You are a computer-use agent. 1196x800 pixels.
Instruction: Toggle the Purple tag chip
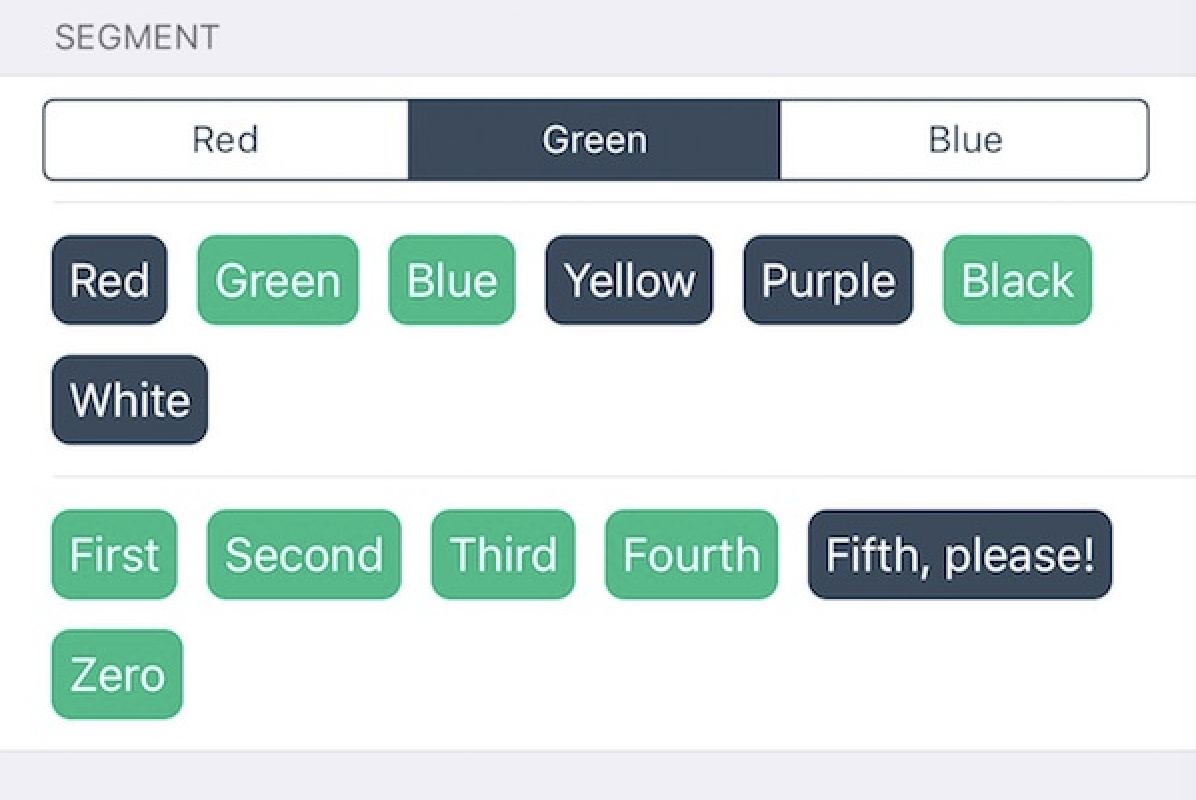point(828,280)
